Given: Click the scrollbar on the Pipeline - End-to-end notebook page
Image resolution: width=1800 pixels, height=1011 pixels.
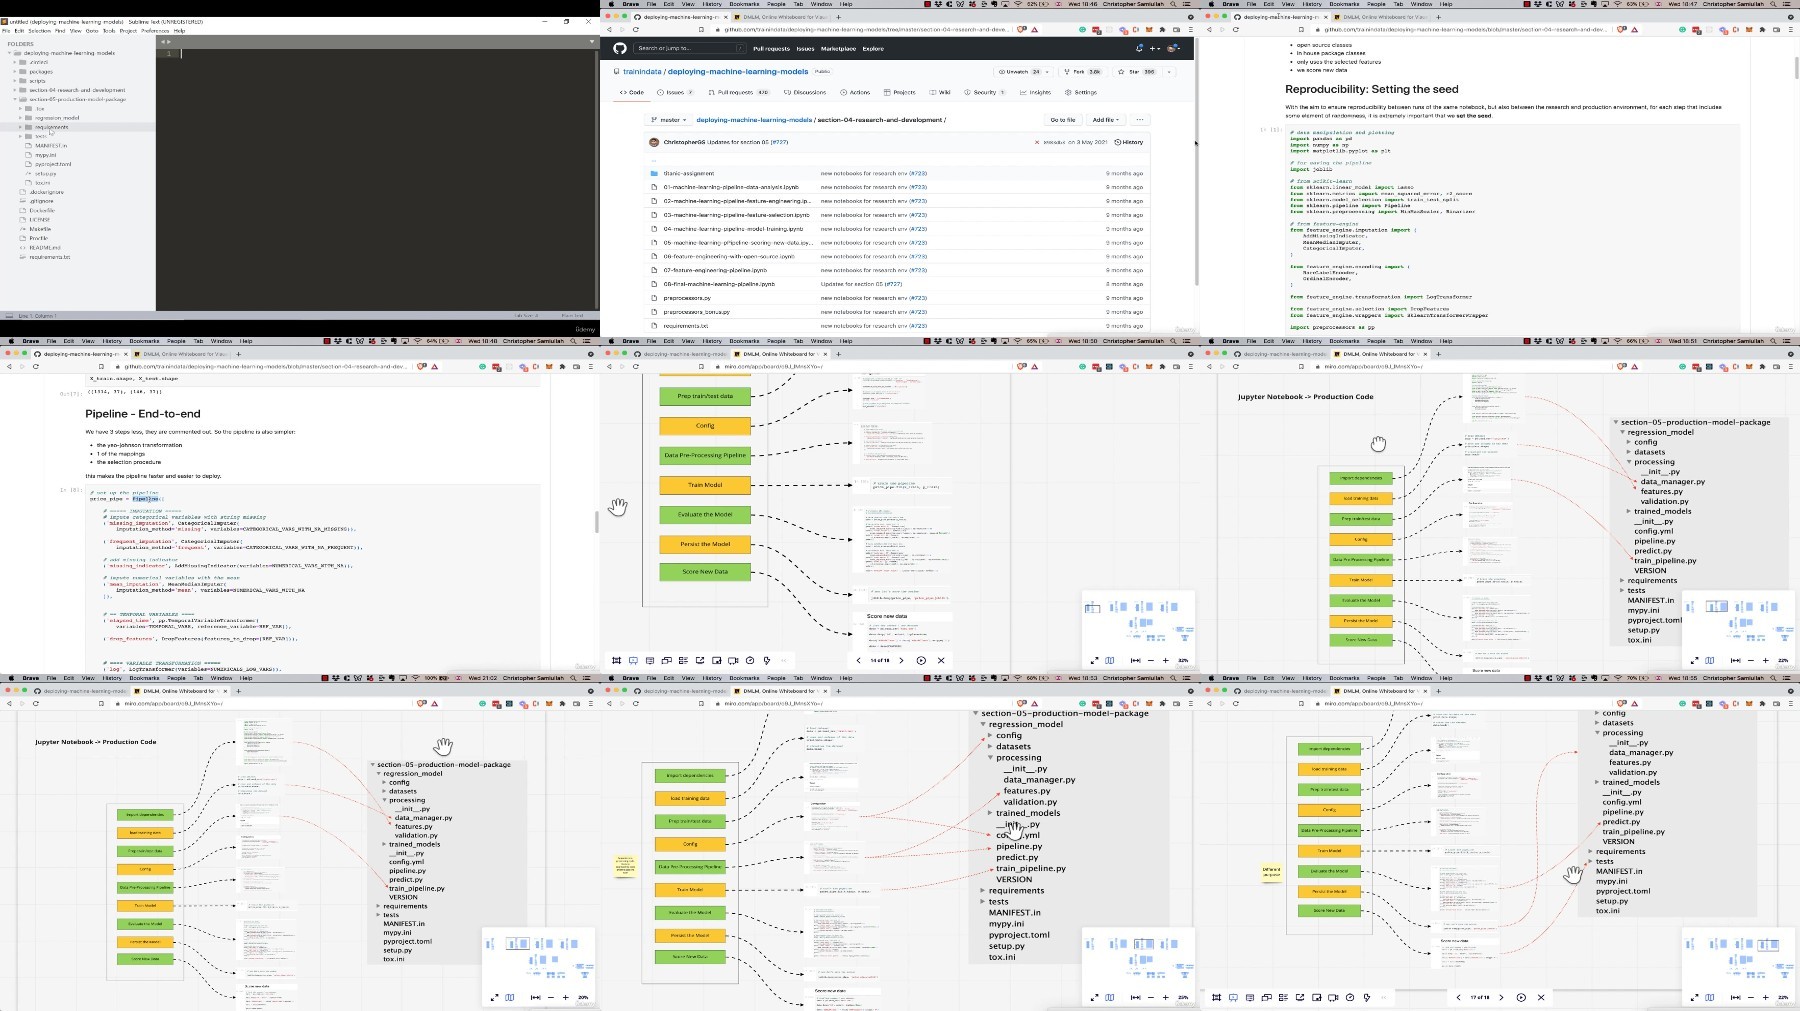Looking at the screenshot, I should pos(596,522).
